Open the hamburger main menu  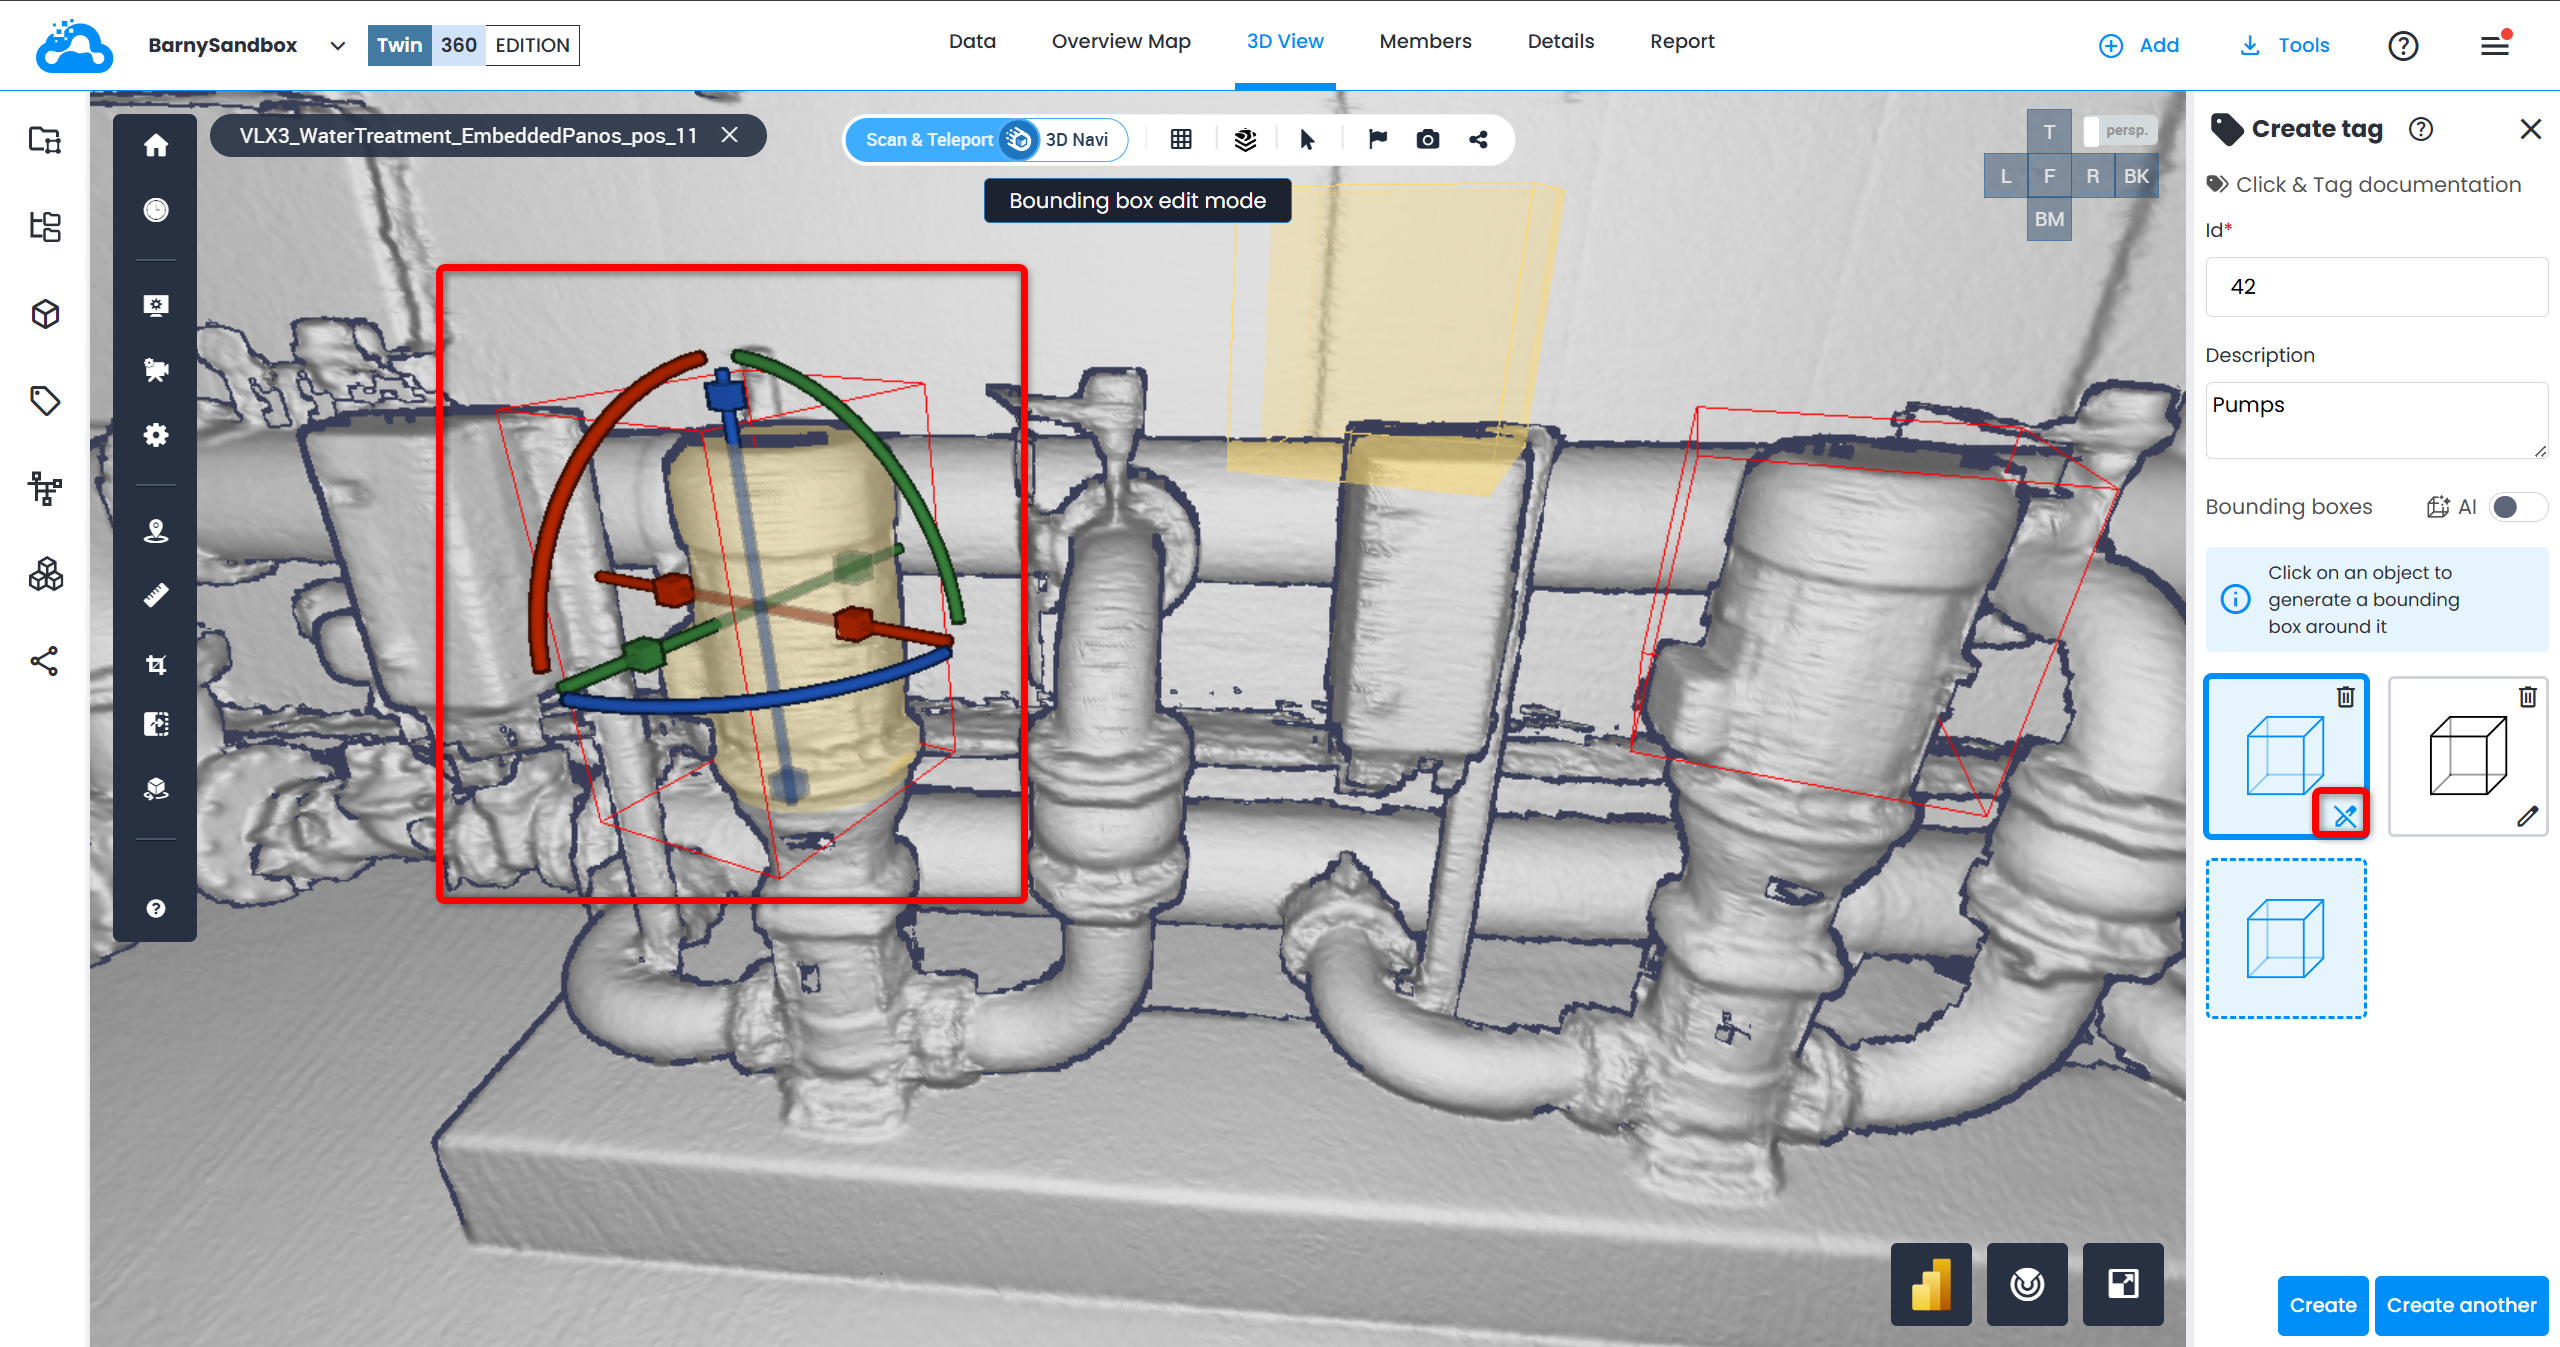coord(2495,45)
